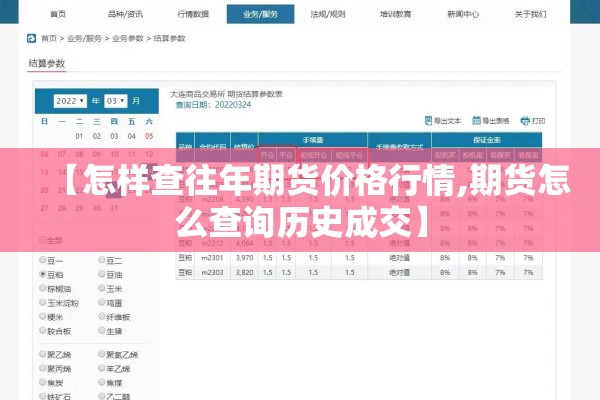Open the month 03 dropdown

click(x=116, y=101)
